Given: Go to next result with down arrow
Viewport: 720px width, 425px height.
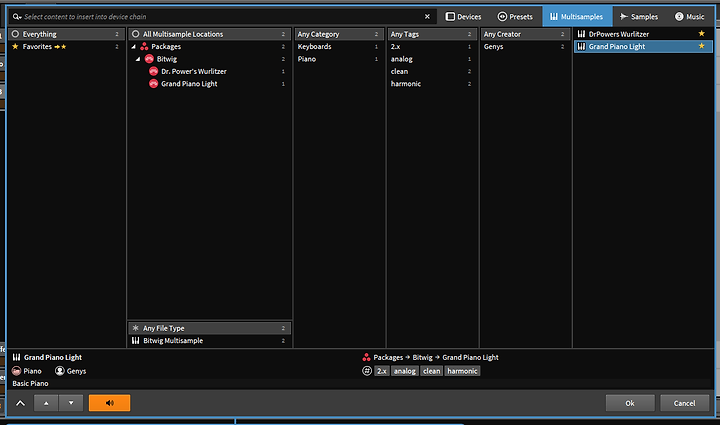Looking at the screenshot, I should click(x=71, y=403).
